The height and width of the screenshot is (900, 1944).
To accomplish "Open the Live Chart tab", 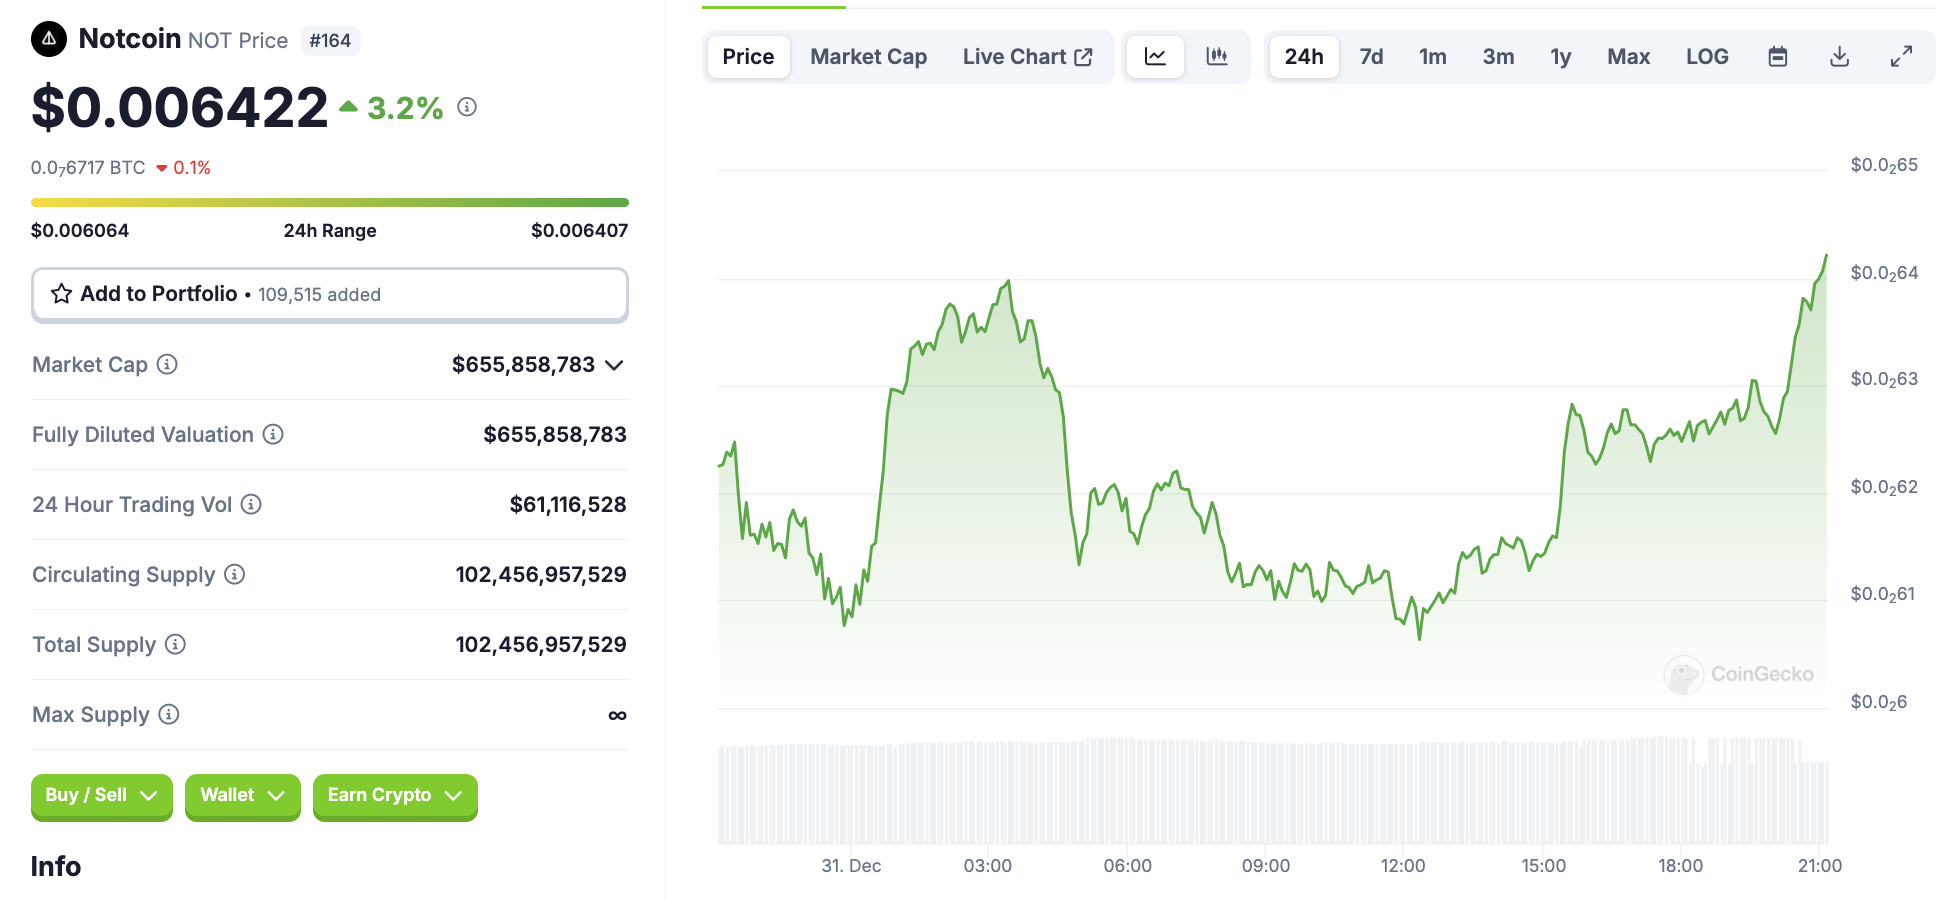I will tap(1027, 57).
